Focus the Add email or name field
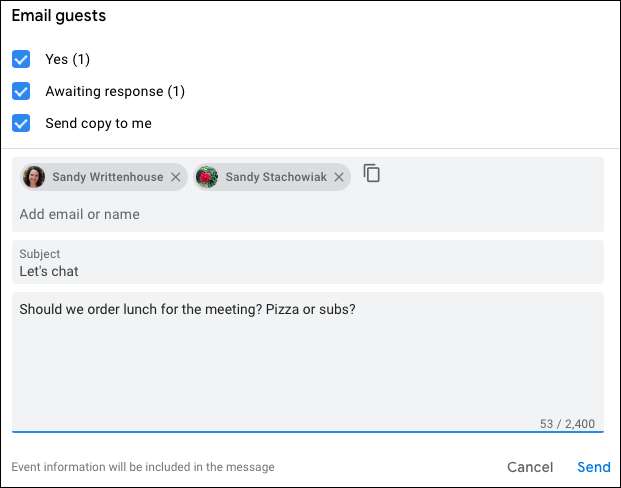621x488 pixels. pyautogui.click(x=200, y=214)
